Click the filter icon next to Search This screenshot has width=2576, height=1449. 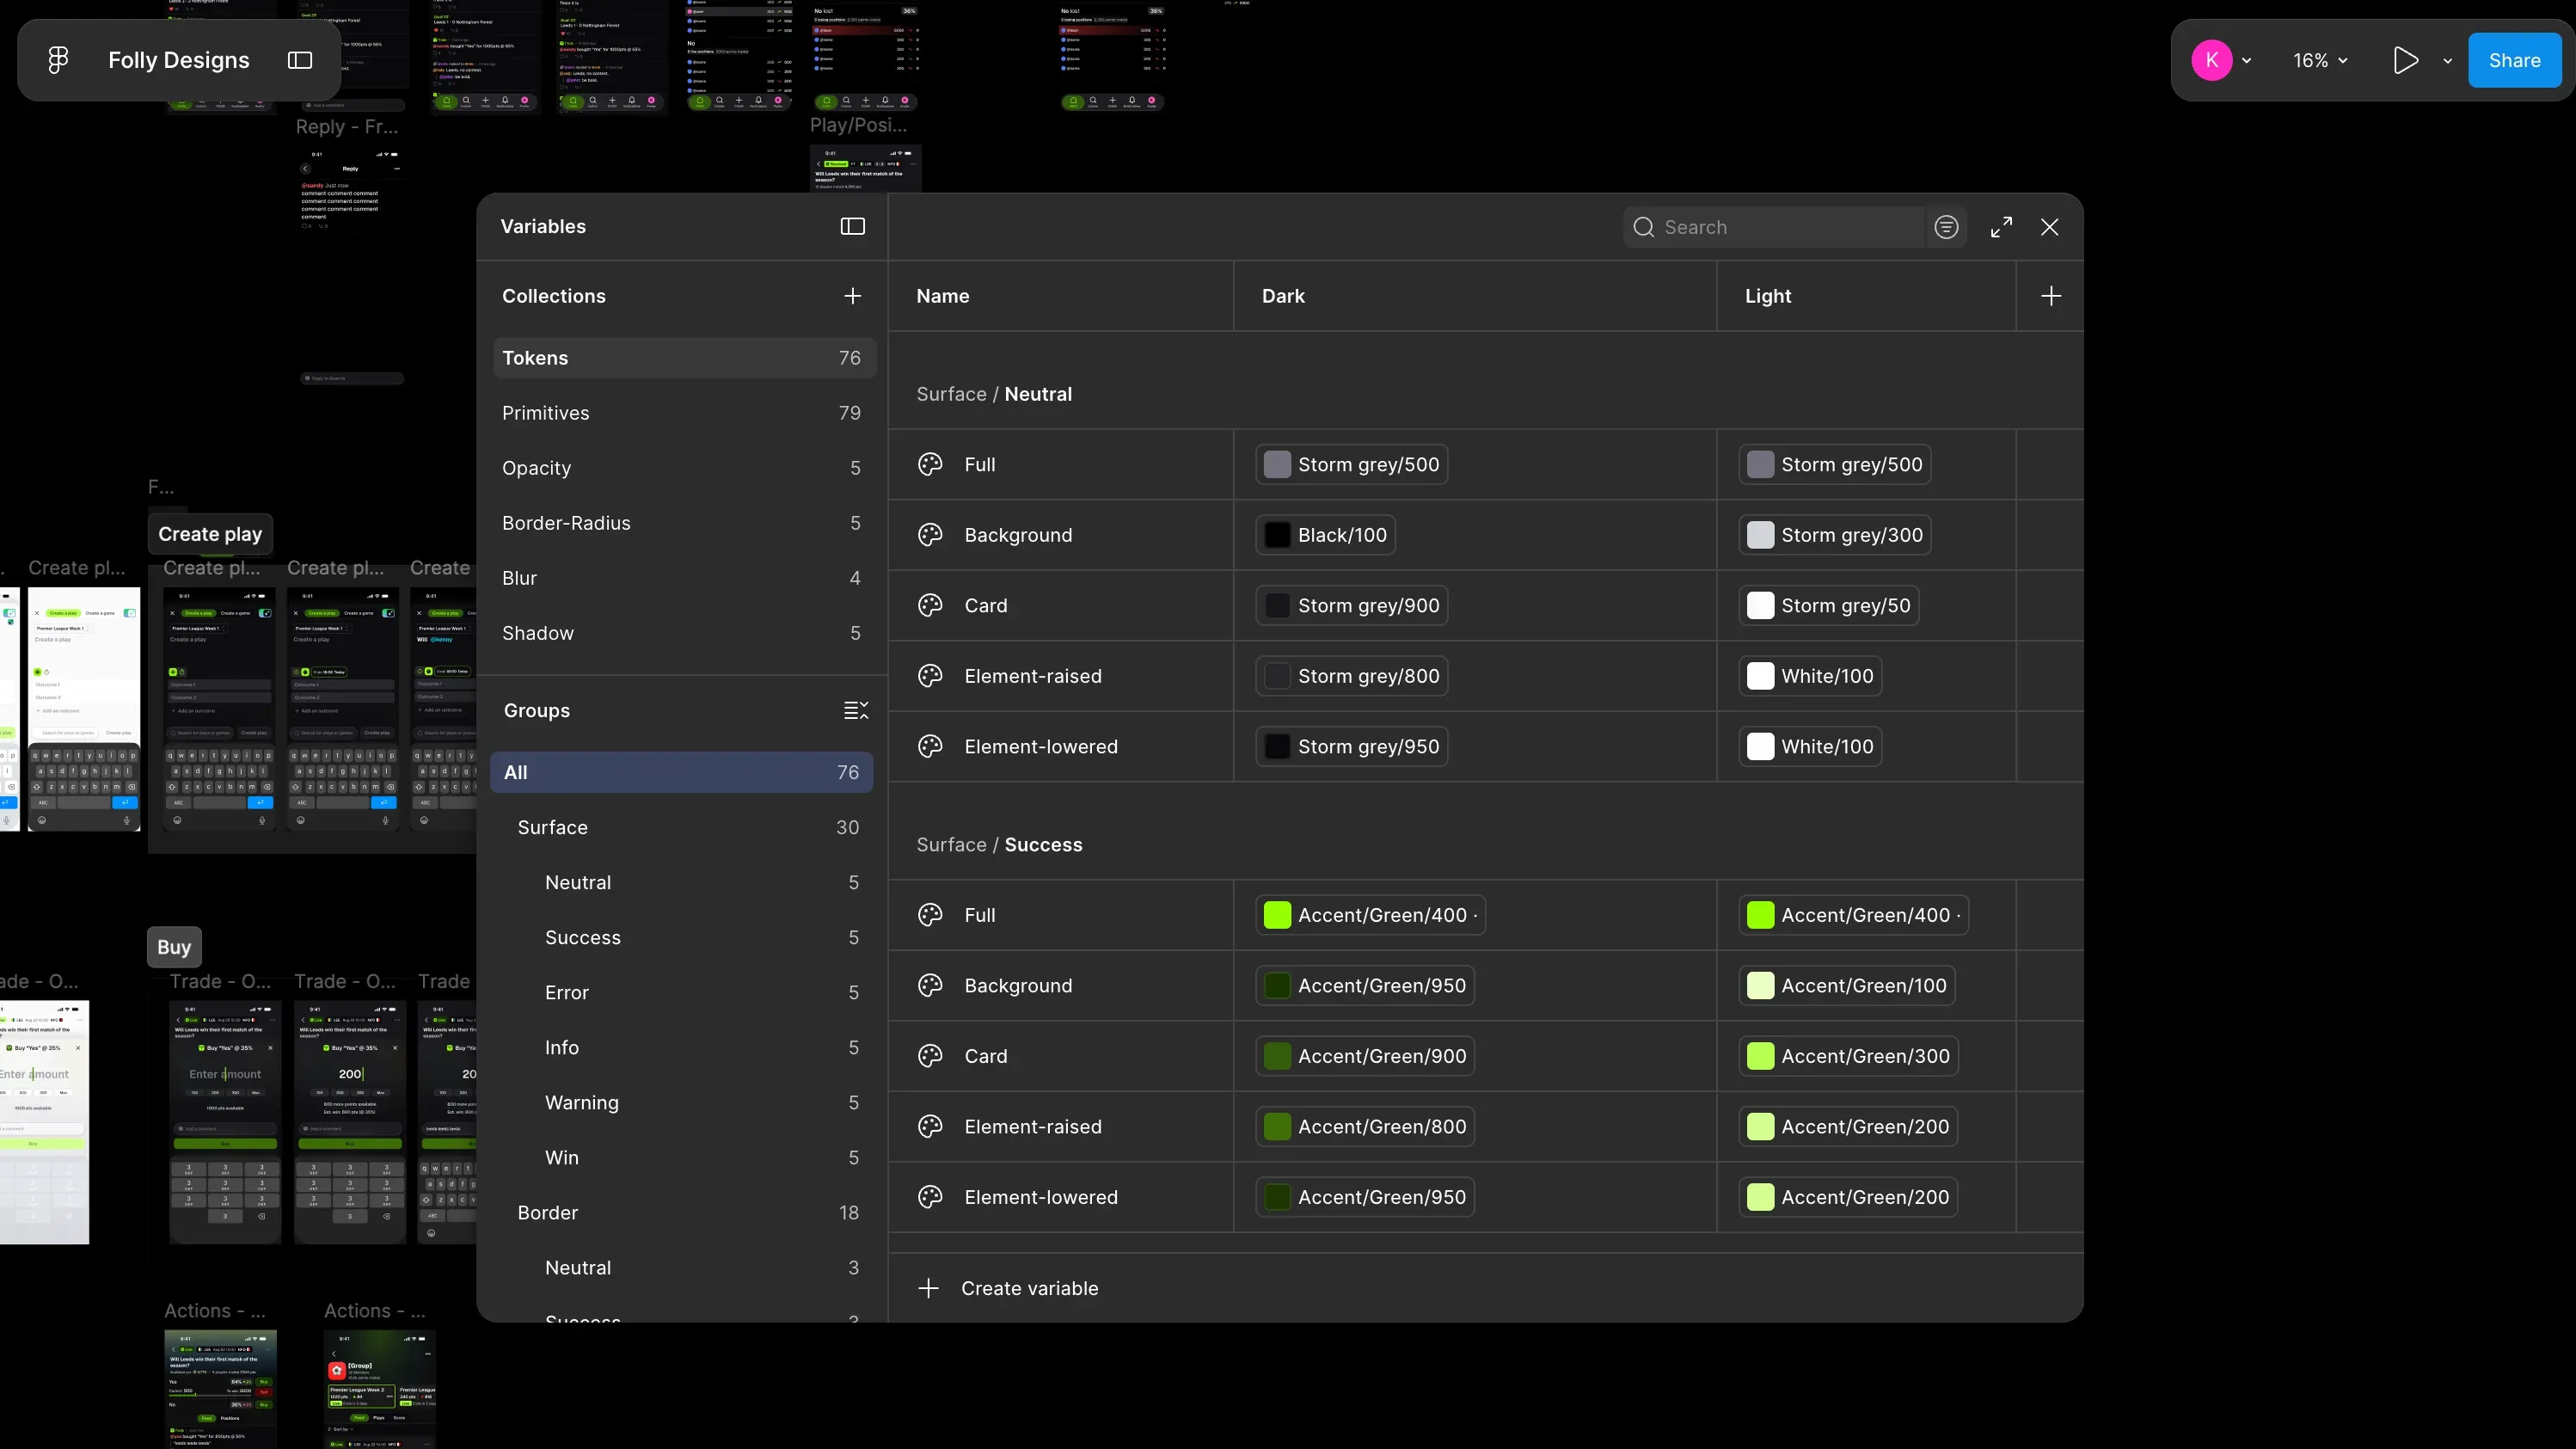[x=1946, y=227]
